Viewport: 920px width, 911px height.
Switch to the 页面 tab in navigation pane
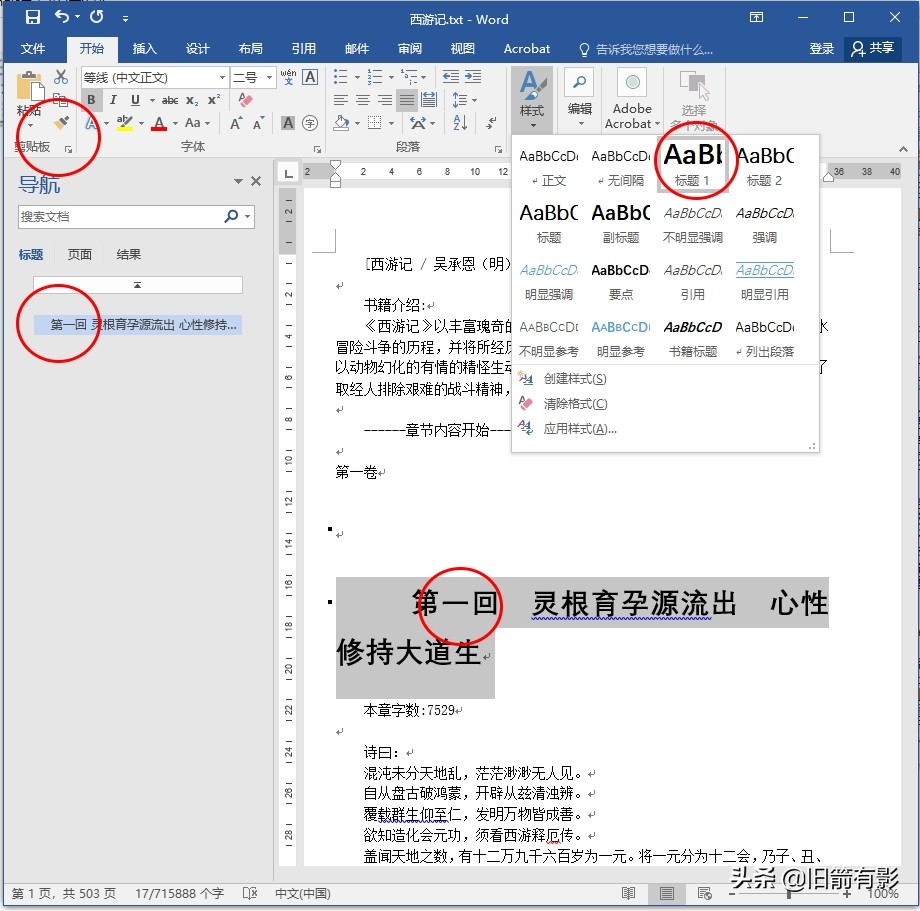coord(79,254)
